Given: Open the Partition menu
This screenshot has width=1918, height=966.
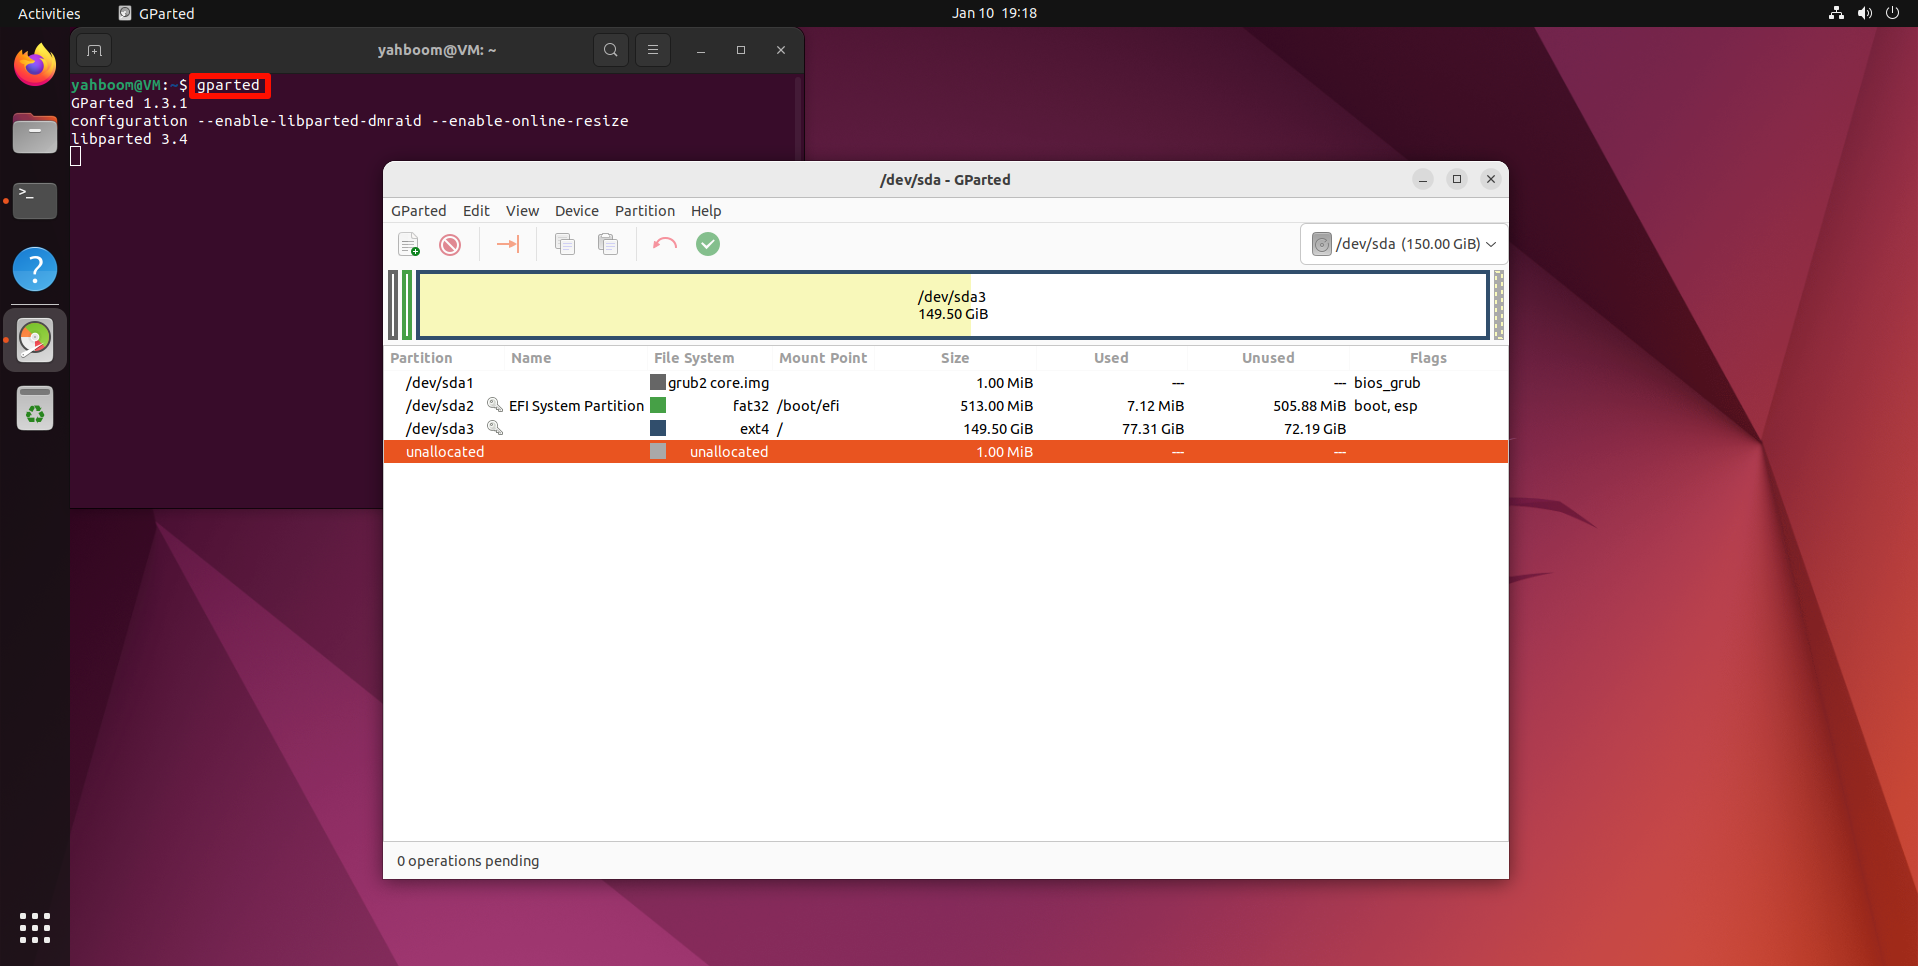Looking at the screenshot, I should pyautogui.click(x=645, y=211).
